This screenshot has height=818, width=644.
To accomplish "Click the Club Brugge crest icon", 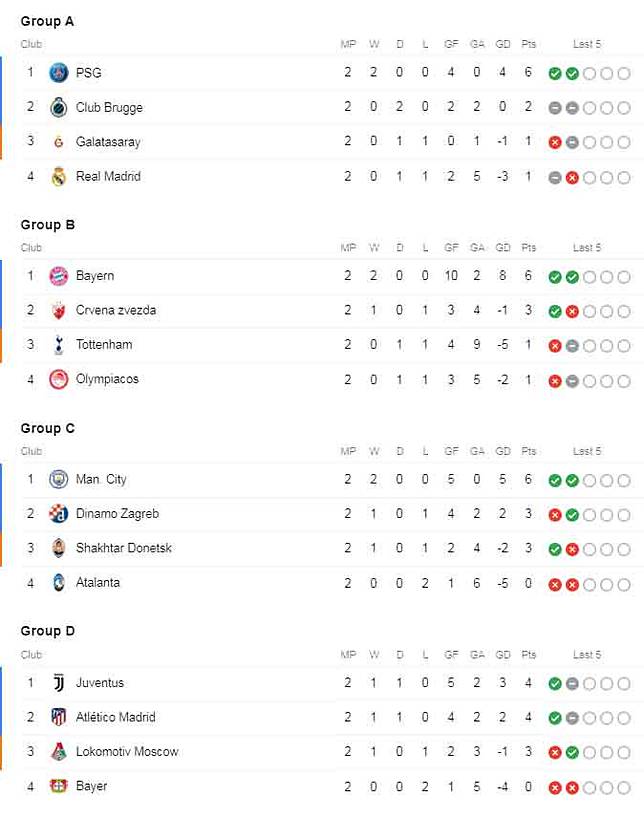I will pyautogui.click(x=58, y=107).
